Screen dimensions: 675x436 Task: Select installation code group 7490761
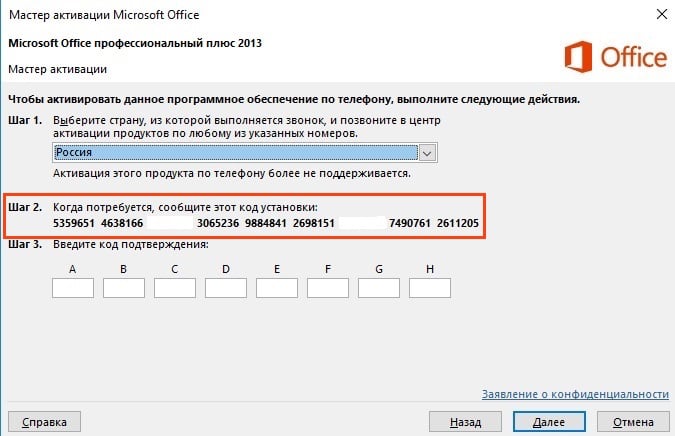coord(410,223)
